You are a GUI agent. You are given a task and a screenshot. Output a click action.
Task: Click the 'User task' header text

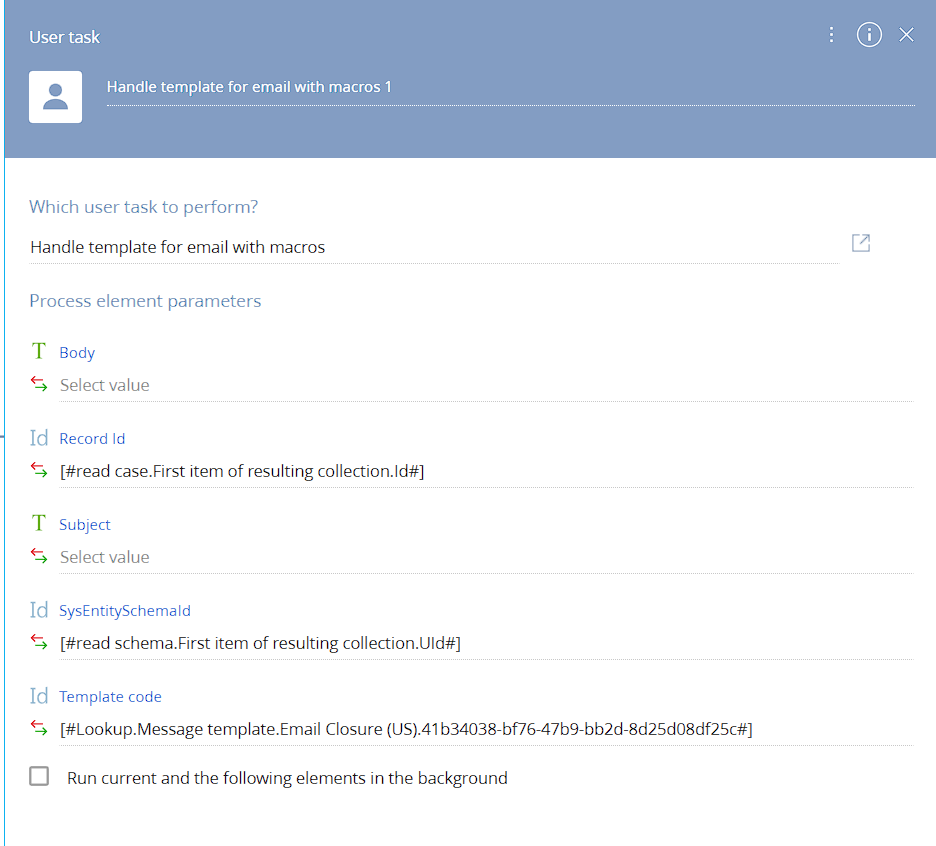64,37
